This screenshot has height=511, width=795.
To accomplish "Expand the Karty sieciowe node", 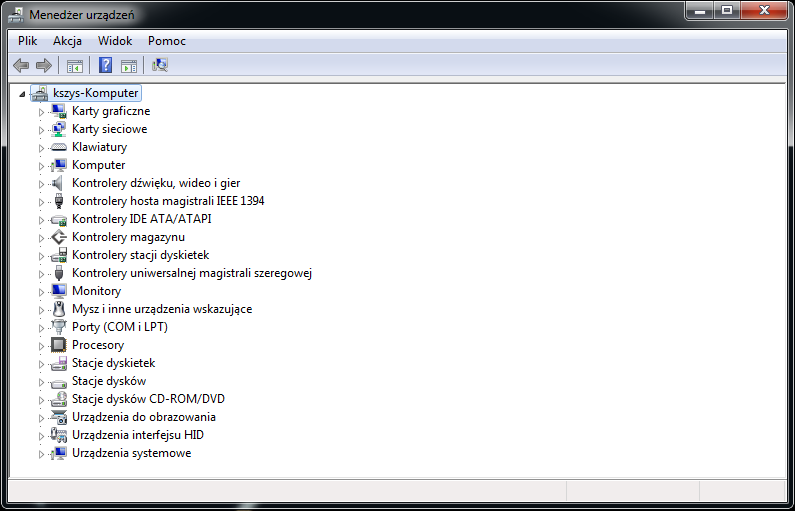I will [42, 130].
